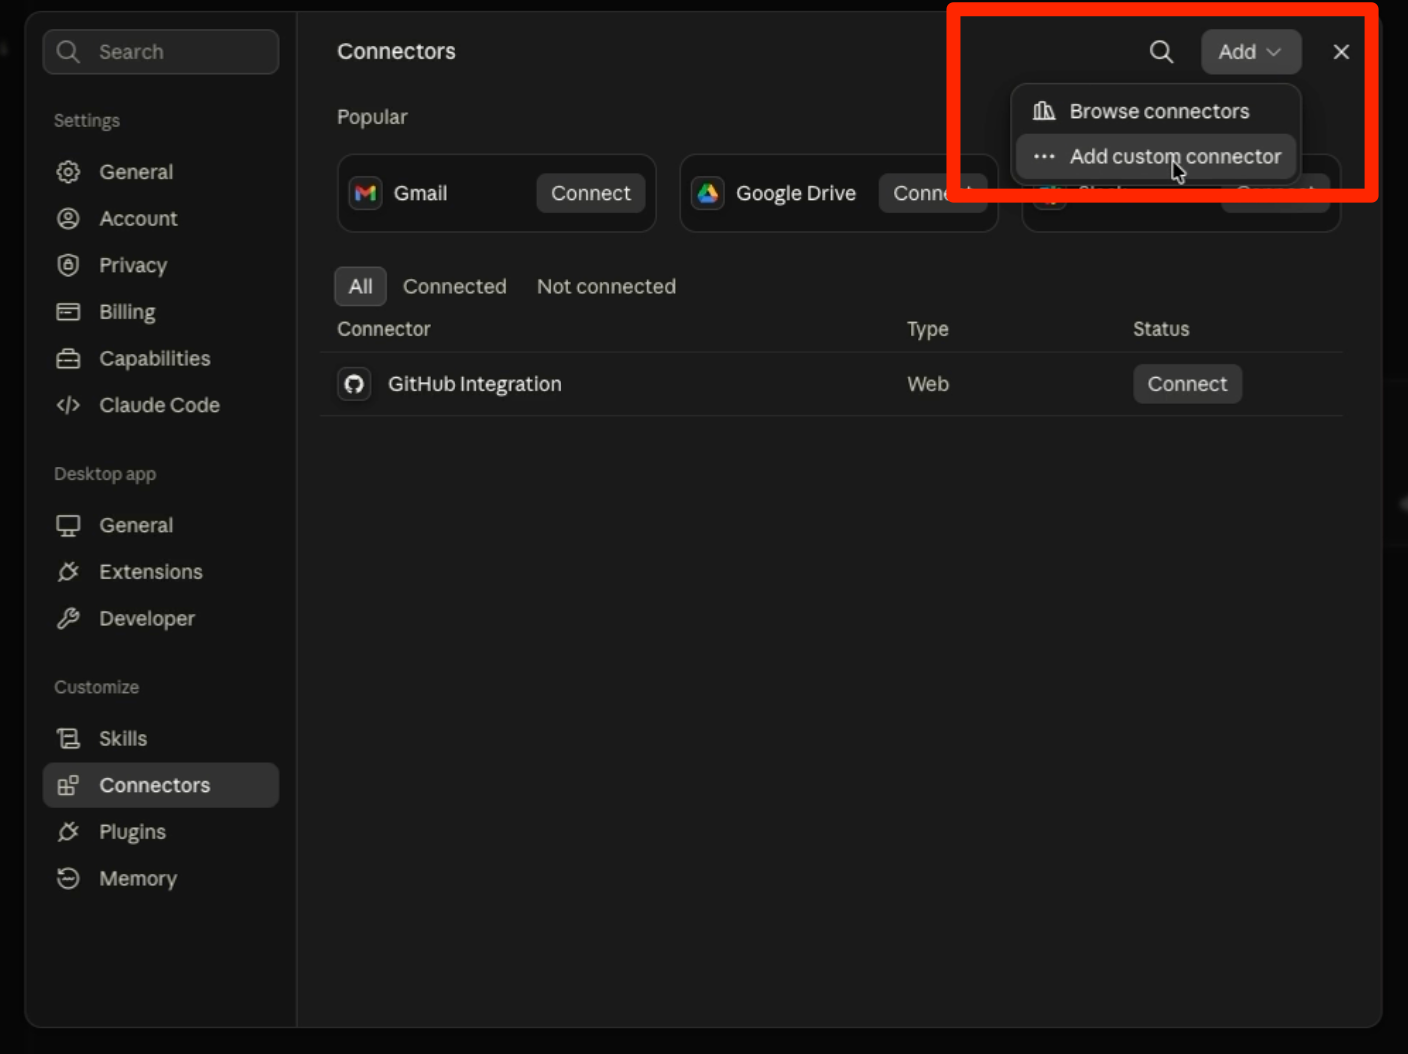1408x1054 pixels.
Task: Select the GitHub Integration row name
Action: pos(475,384)
